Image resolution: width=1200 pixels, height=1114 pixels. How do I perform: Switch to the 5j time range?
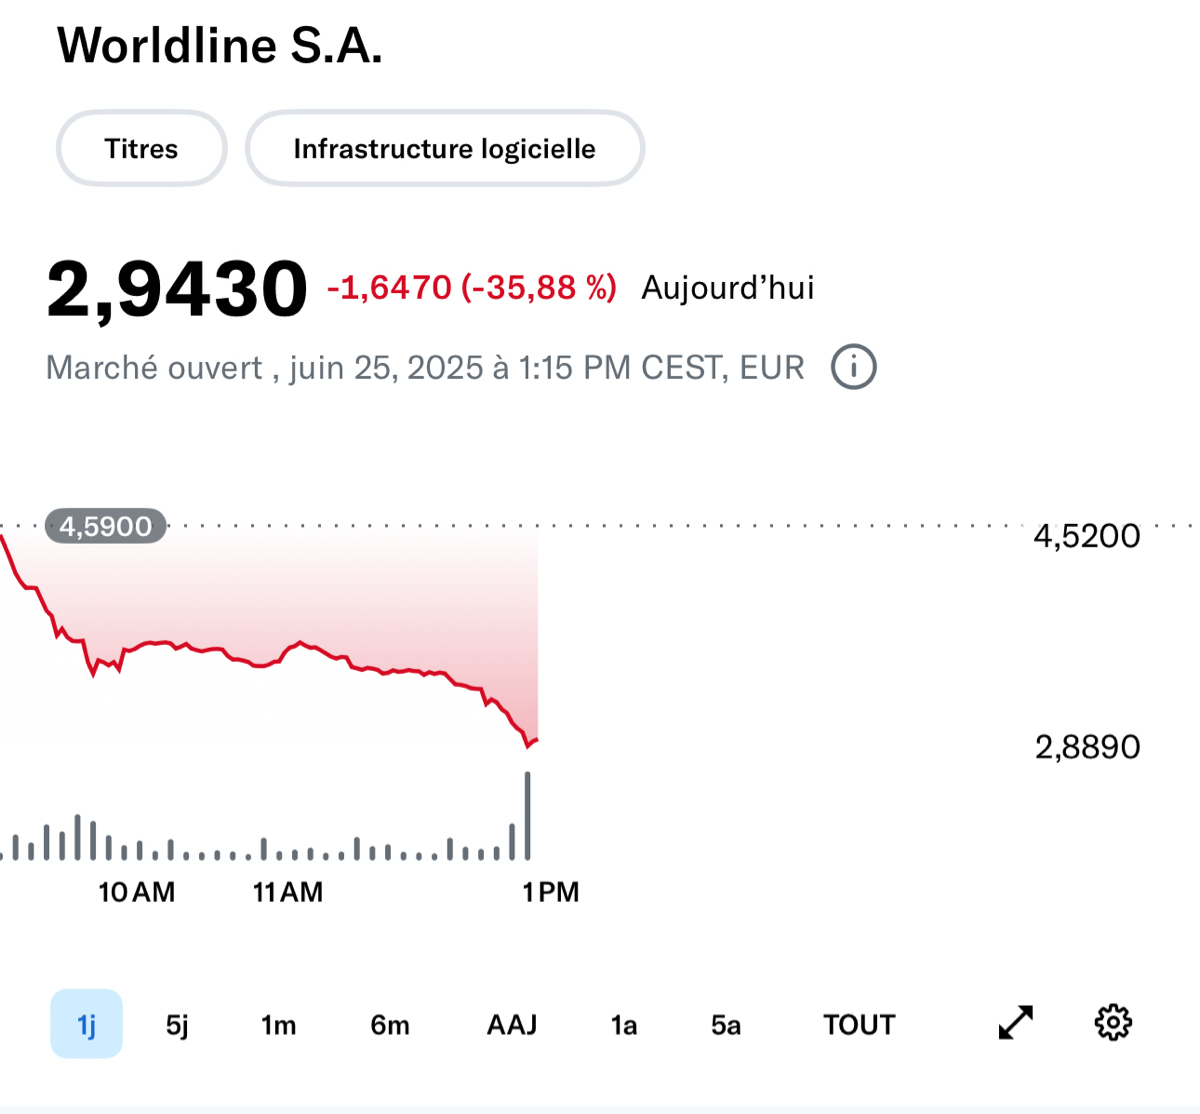[x=177, y=1025]
